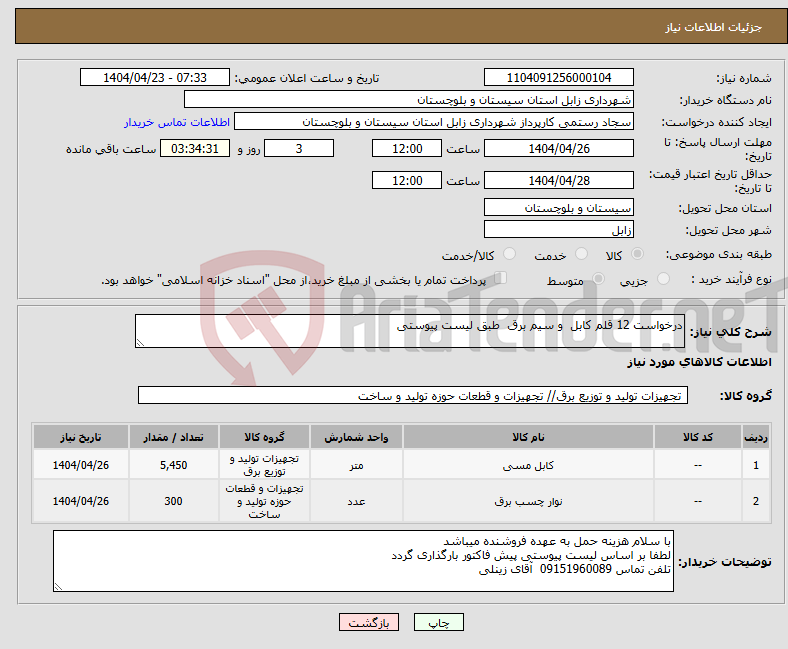Click the نام کالا column header
The width and height of the screenshot is (788, 649).
528,437
